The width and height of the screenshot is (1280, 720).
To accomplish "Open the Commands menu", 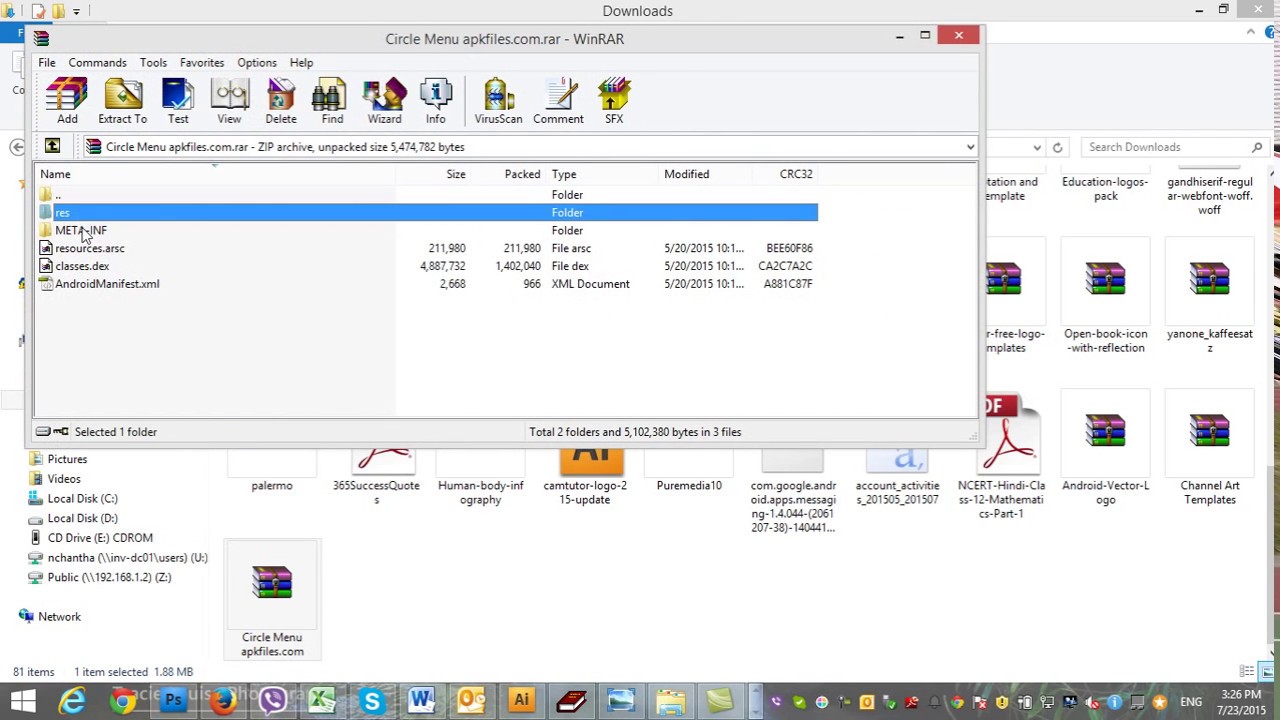I will click(97, 63).
